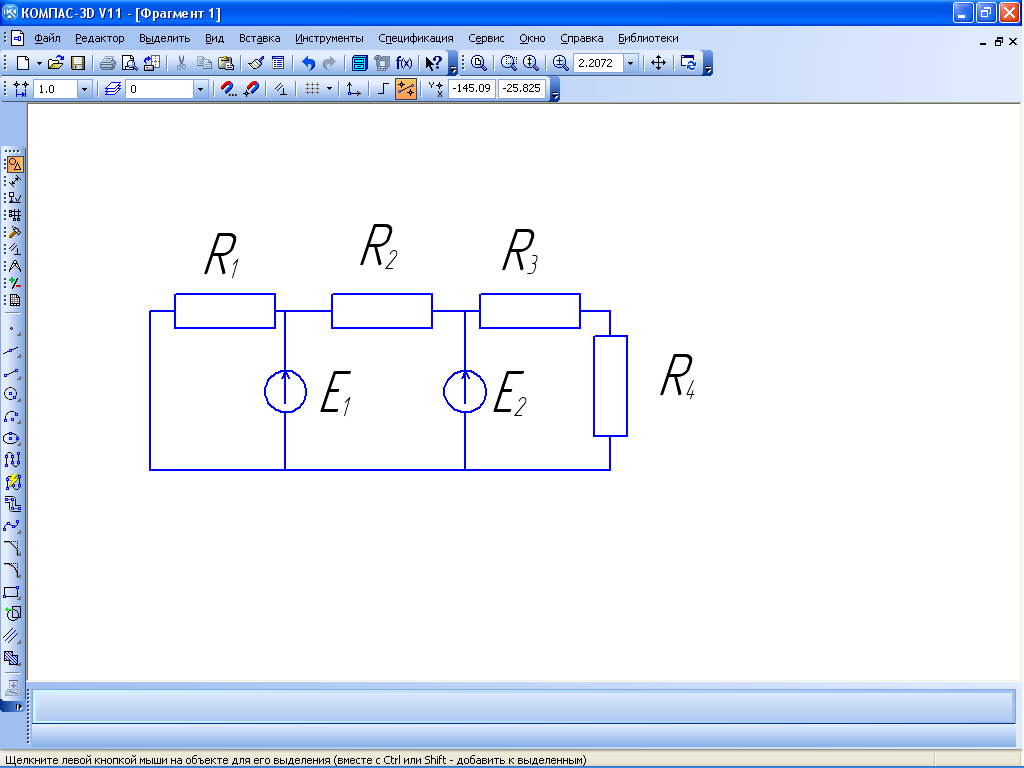
Task: Click the cursor step field showing 1.0
Action: point(56,89)
